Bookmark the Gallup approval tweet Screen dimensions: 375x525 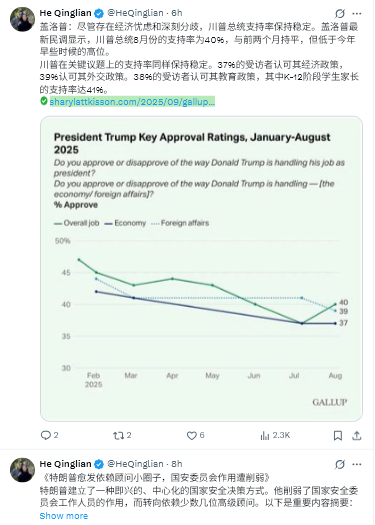338,435
